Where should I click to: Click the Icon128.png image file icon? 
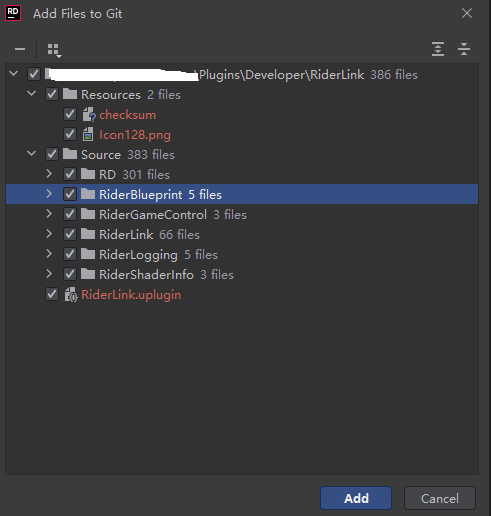(x=88, y=134)
